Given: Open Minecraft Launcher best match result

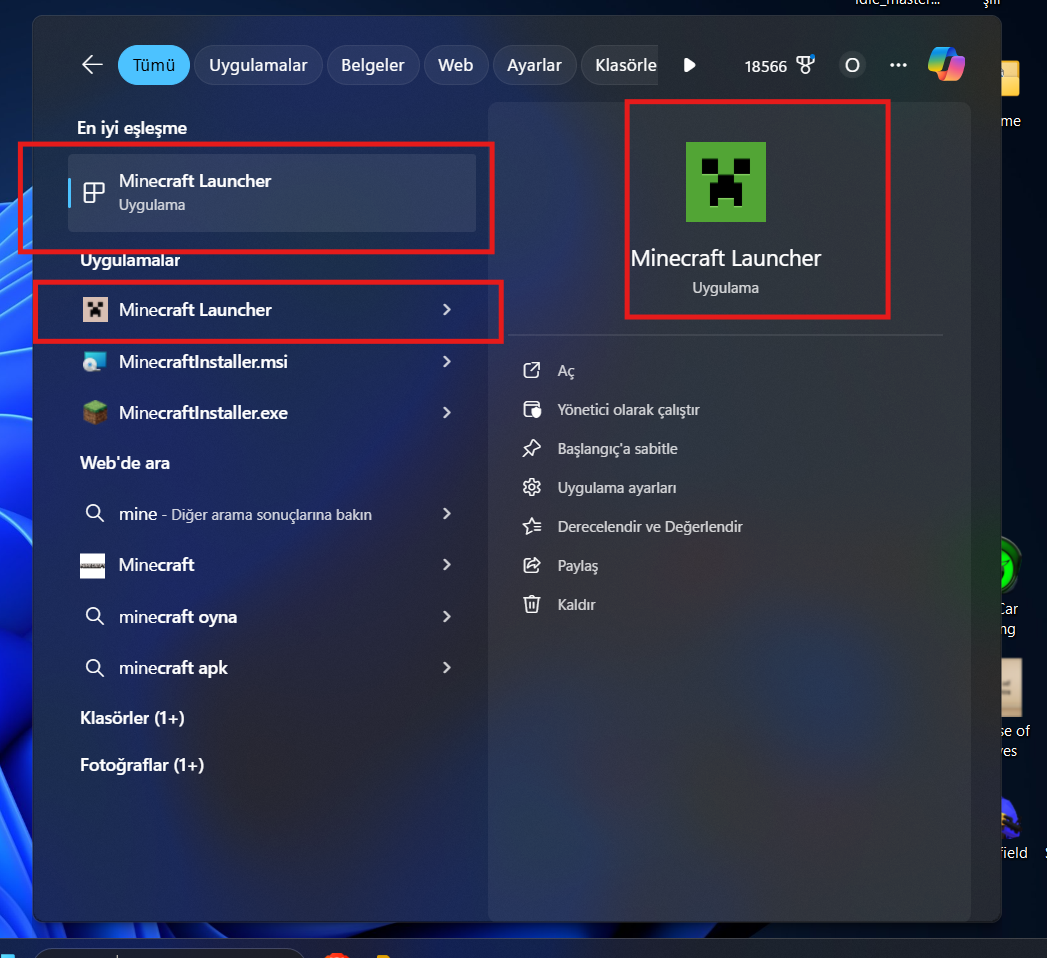Looking at the screenshot, I should (x=272, y=193).
